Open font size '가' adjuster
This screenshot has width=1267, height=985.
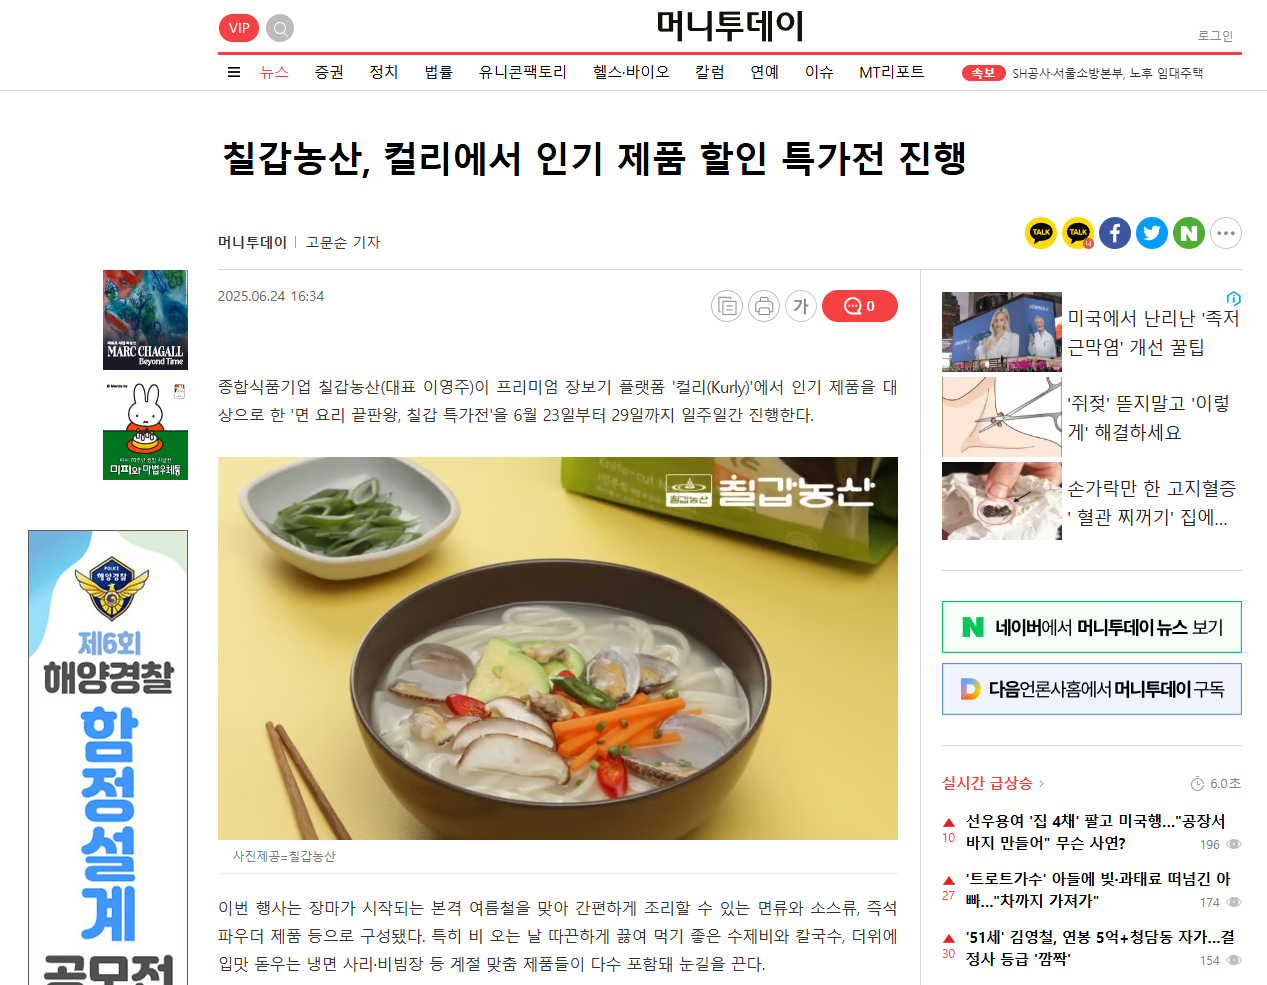pos(801,306)
